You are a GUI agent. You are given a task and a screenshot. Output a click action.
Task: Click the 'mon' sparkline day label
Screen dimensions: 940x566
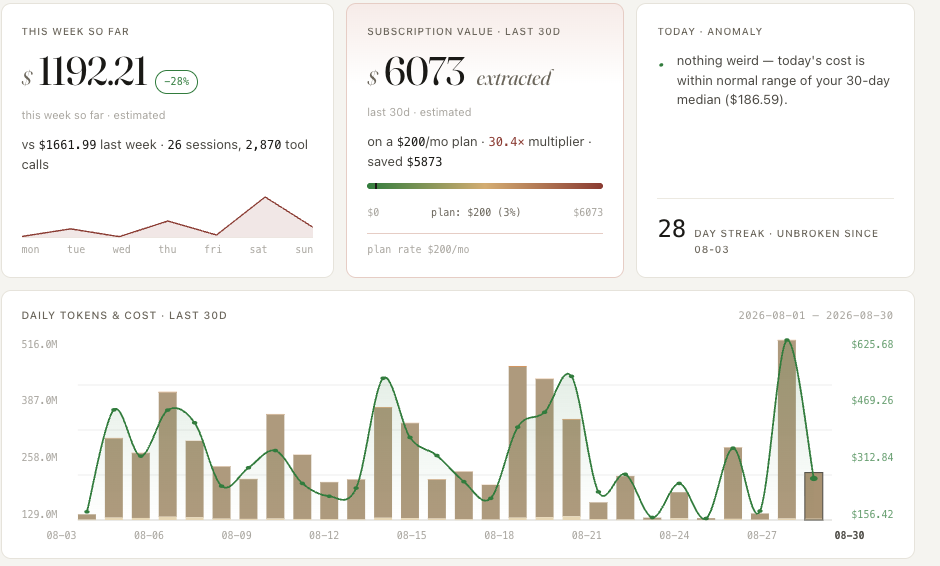tap(31, 249)
